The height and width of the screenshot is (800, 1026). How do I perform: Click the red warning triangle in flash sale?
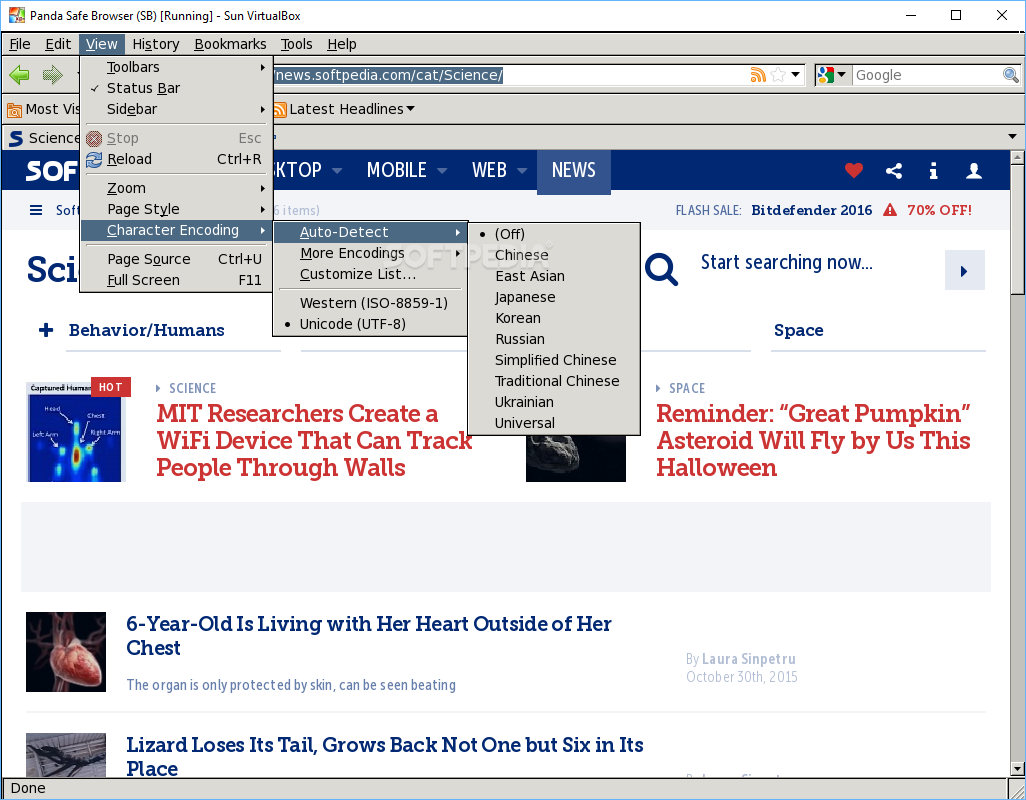pos(890,210)
